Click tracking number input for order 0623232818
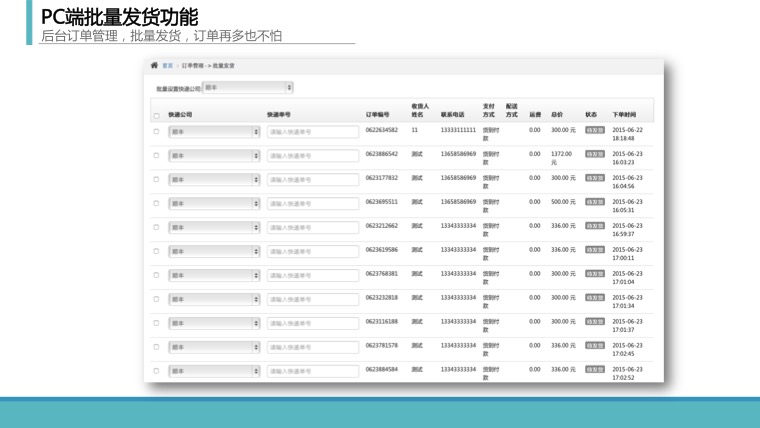 tap(313, 300)
